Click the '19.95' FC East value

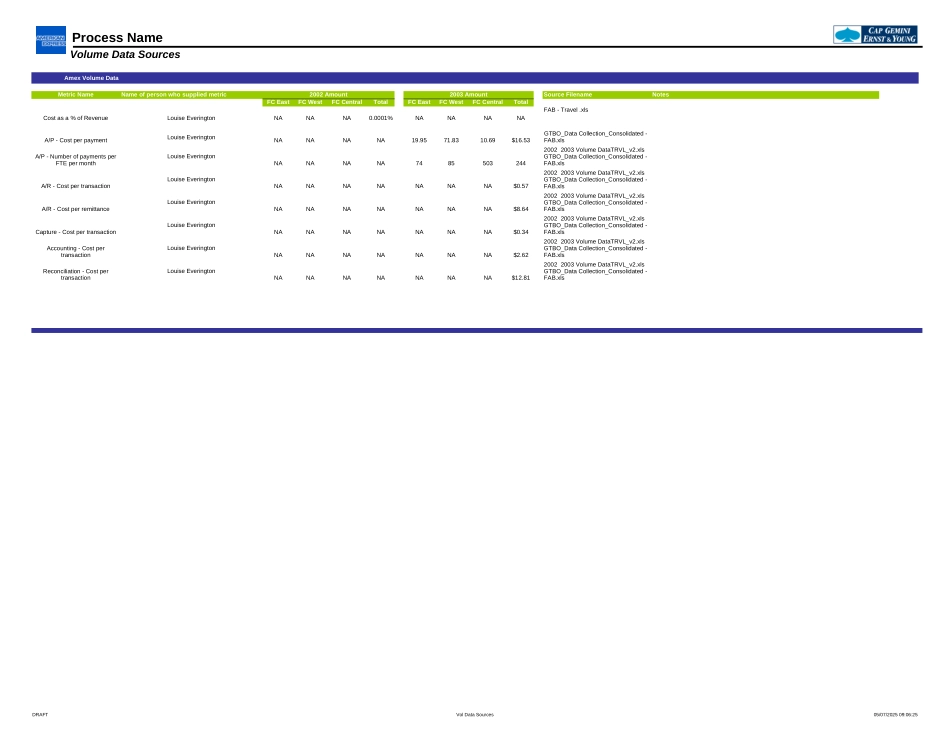point(419,140)
